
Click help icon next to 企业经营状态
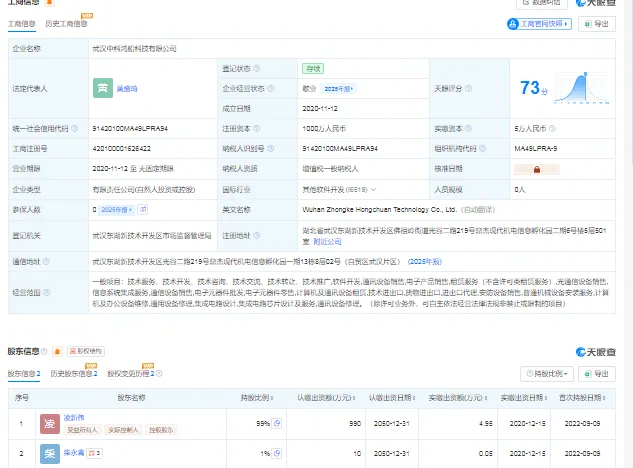[x=270, y=88]
